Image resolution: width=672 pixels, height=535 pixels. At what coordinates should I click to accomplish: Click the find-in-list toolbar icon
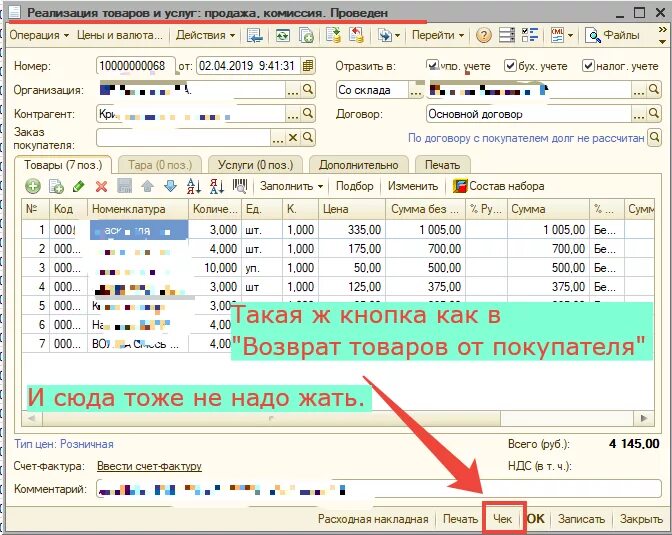[255, 36]
